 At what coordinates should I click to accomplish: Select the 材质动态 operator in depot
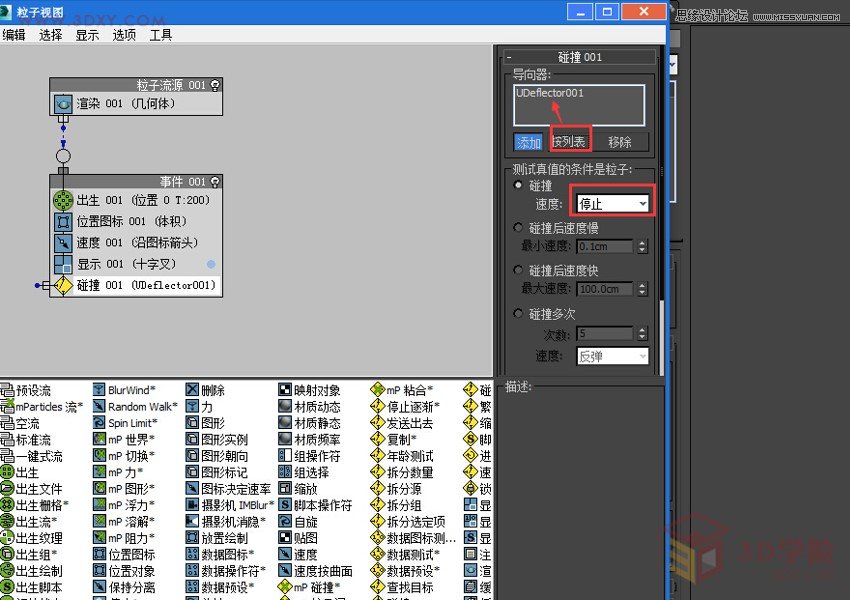click(x=285, y=407)
